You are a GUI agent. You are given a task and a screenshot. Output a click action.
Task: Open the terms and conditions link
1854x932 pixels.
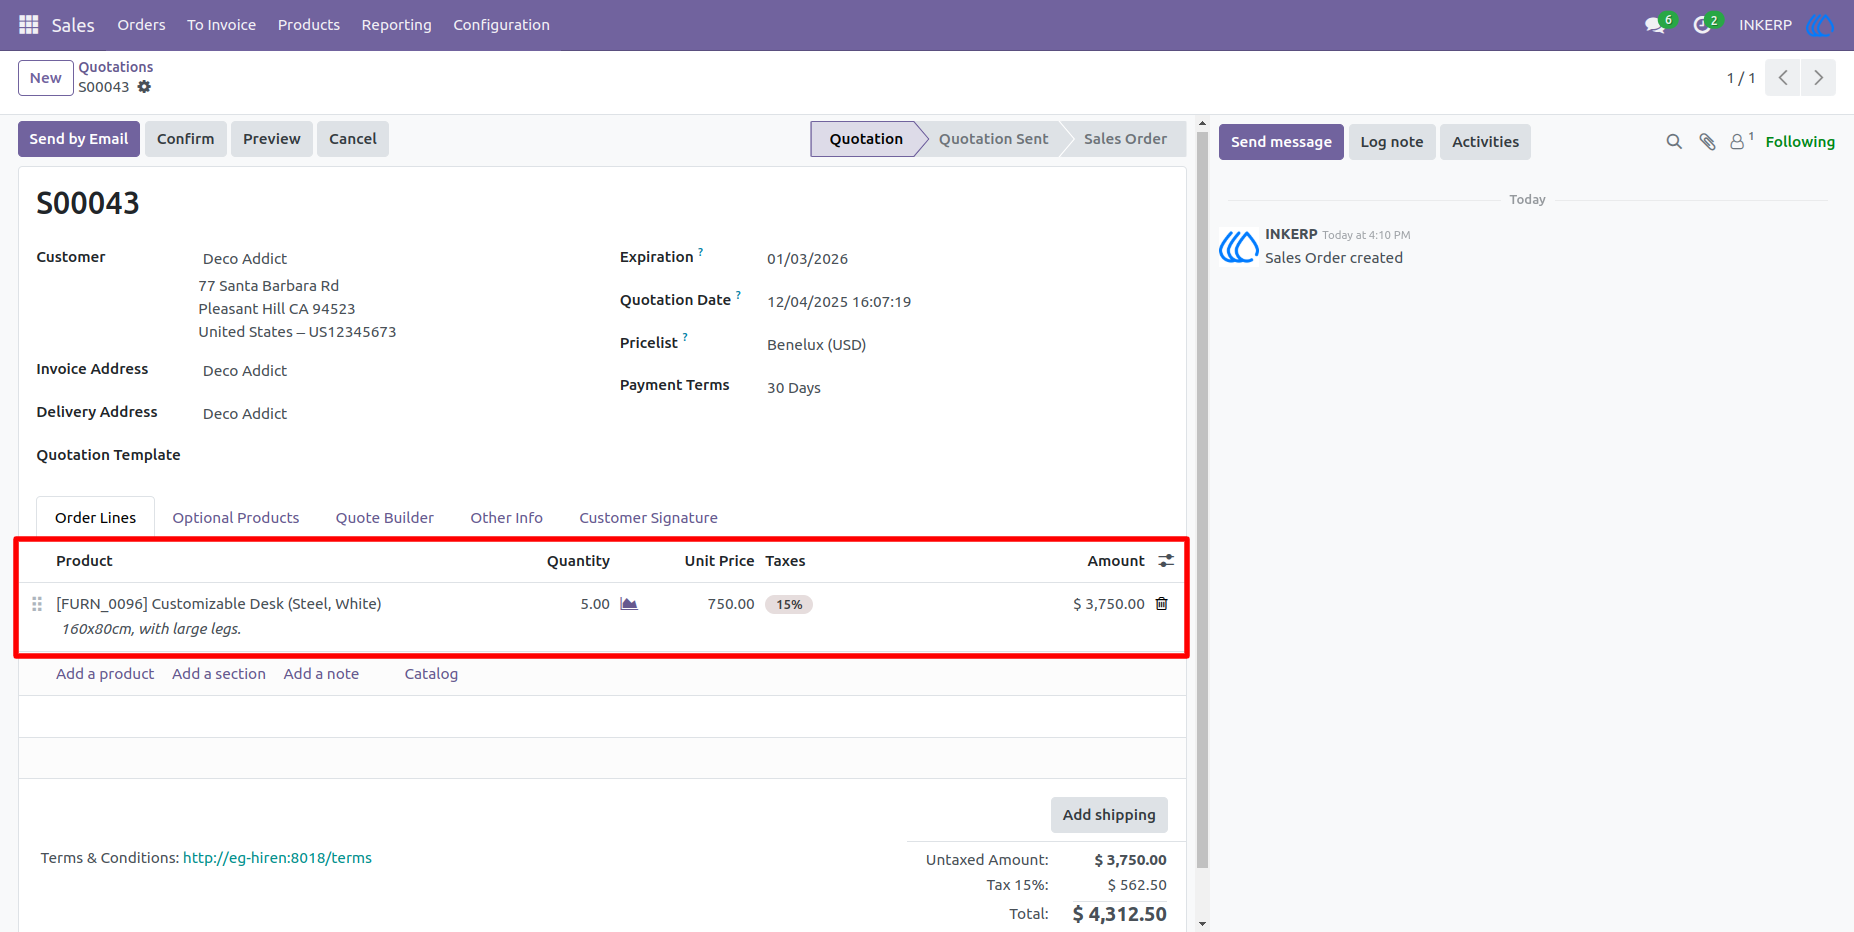pyautogui.click(x=277, y=858)
